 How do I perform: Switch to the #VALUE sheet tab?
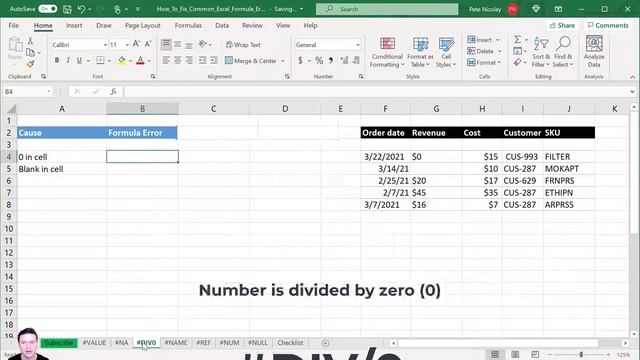click(94, 343)
